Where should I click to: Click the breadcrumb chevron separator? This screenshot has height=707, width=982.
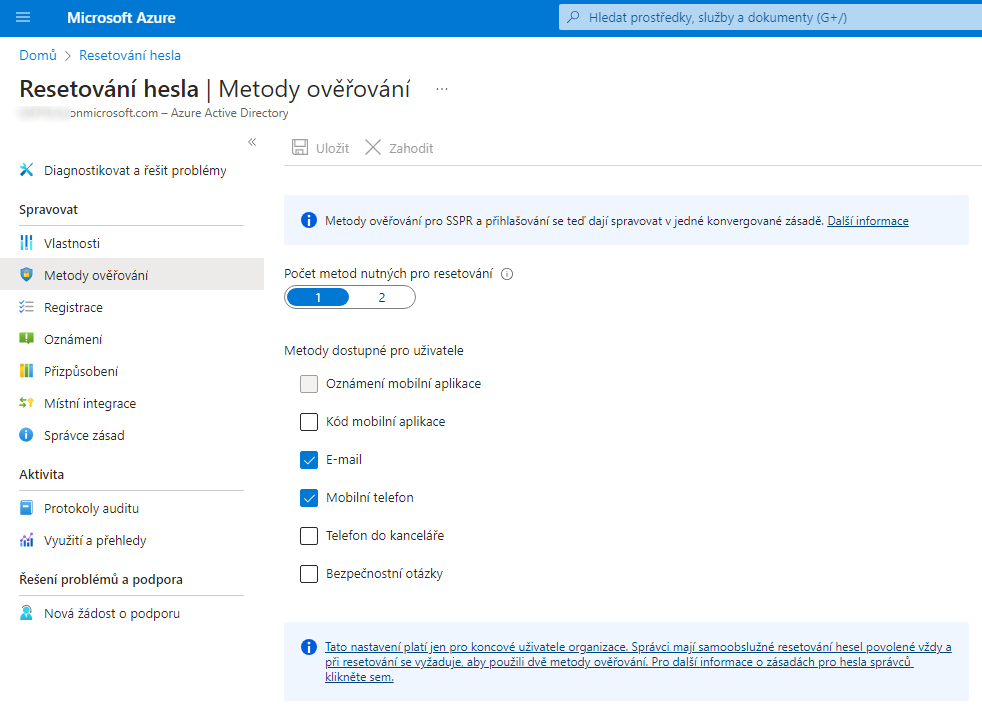click(x=68, y=56)
